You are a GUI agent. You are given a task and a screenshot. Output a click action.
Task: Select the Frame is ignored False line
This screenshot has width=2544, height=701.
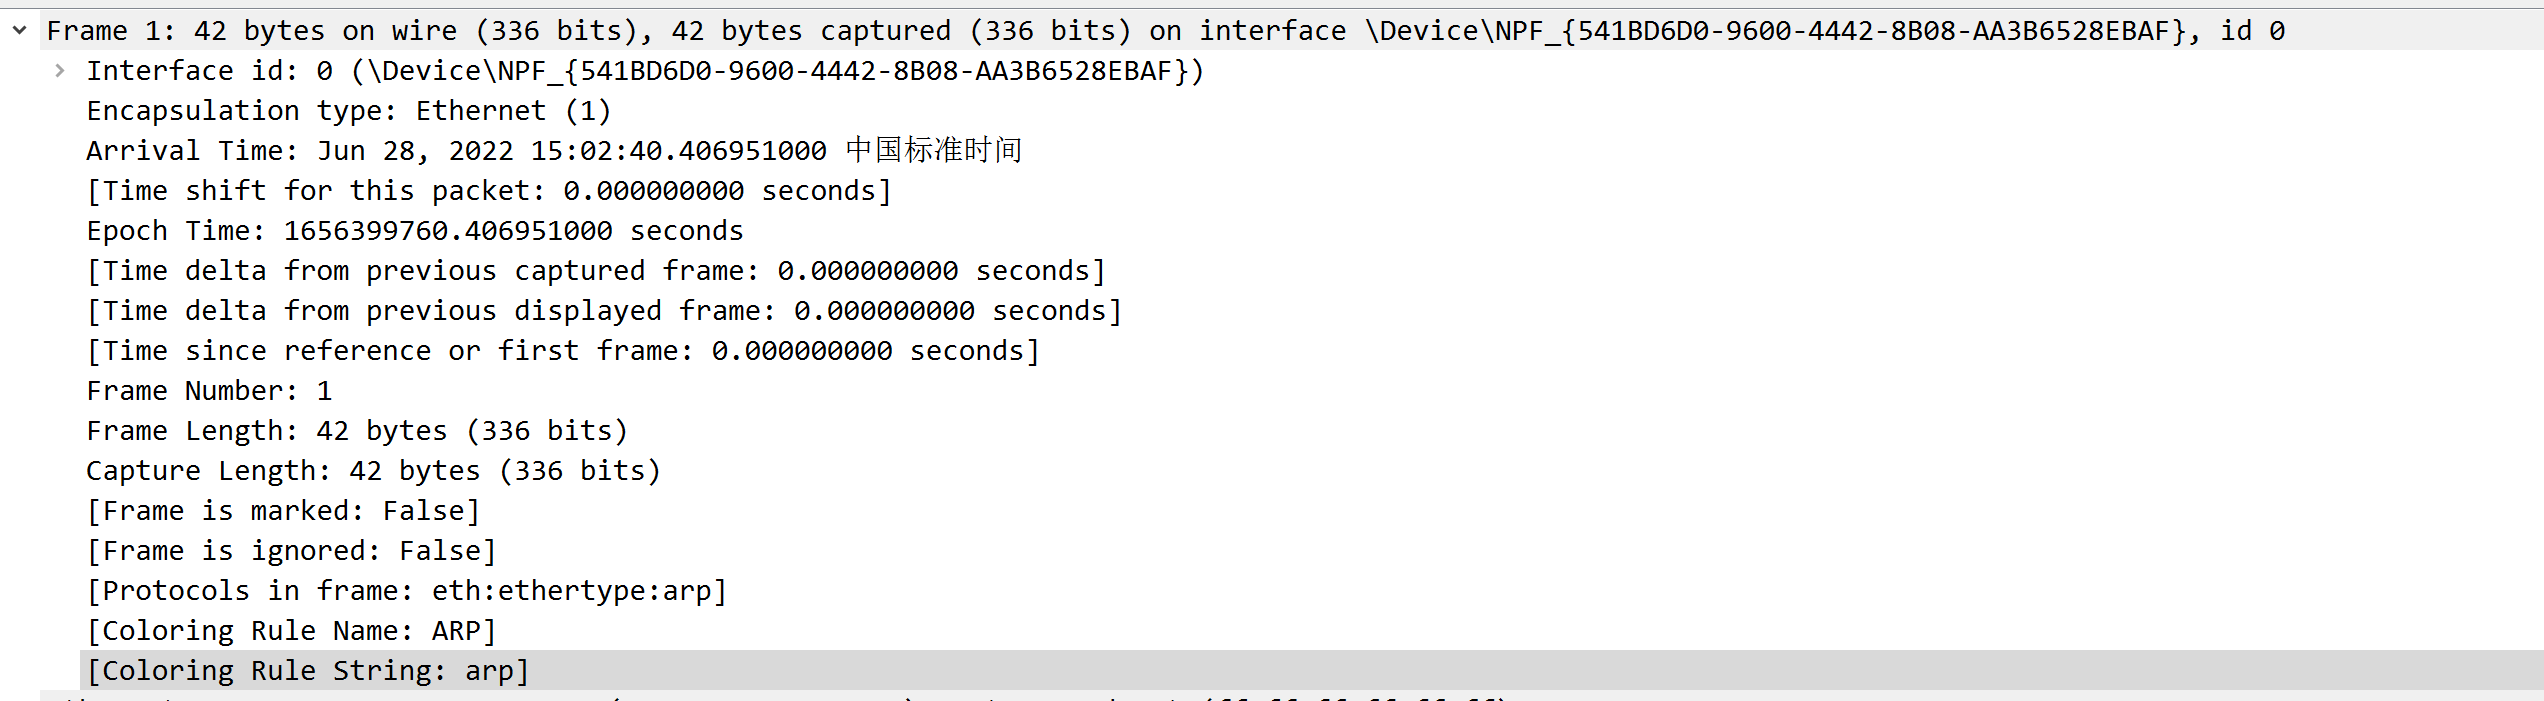coord(290,550)
